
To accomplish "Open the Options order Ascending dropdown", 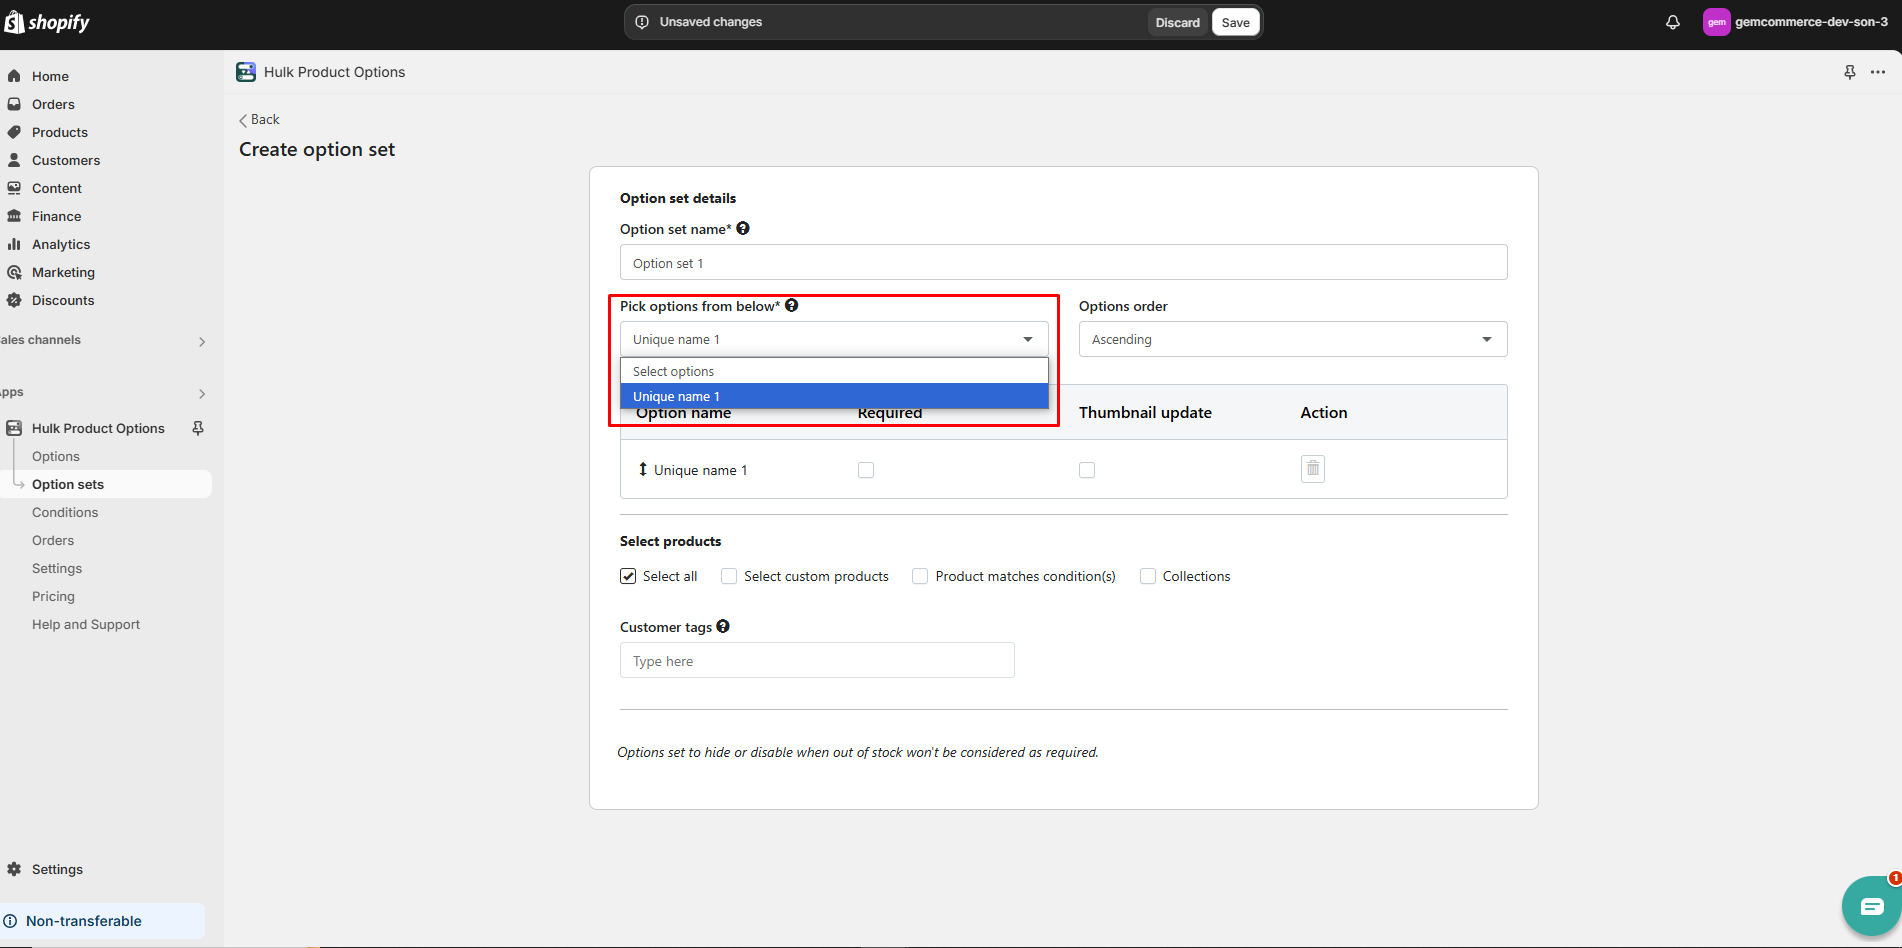I will (x=1292, y=340).
